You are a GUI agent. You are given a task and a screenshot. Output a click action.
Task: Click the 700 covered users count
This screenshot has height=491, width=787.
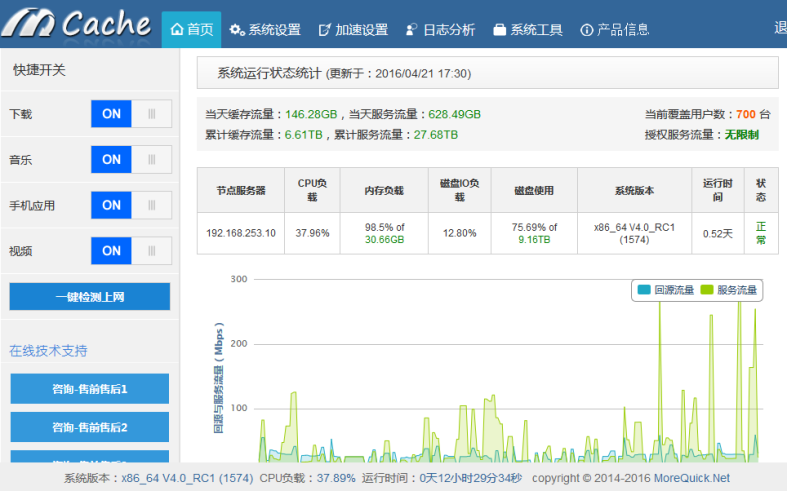pyautogui.click(x=746, y=114)
